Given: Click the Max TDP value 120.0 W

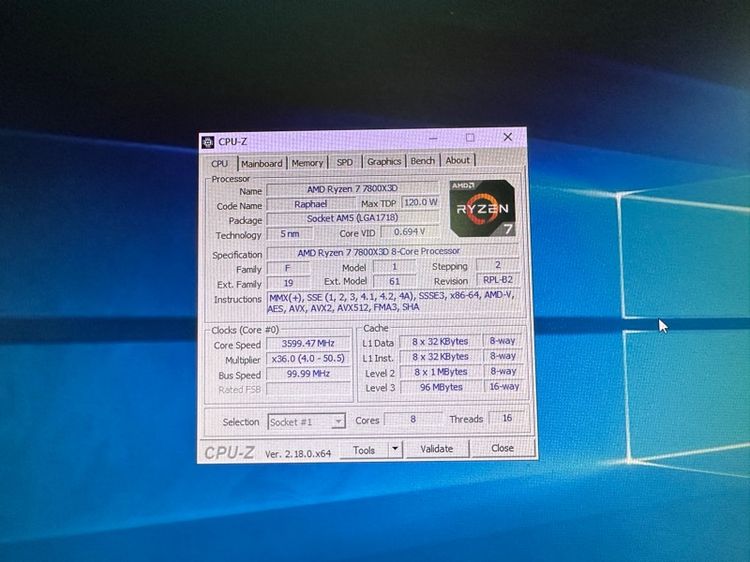Looking at the screenshot, I should pyautogui.click(x=420, y=202).
